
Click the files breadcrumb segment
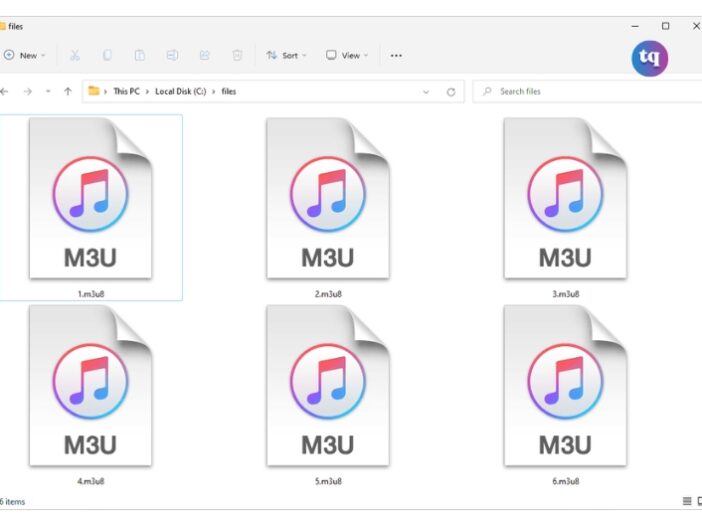click(229, 91)
